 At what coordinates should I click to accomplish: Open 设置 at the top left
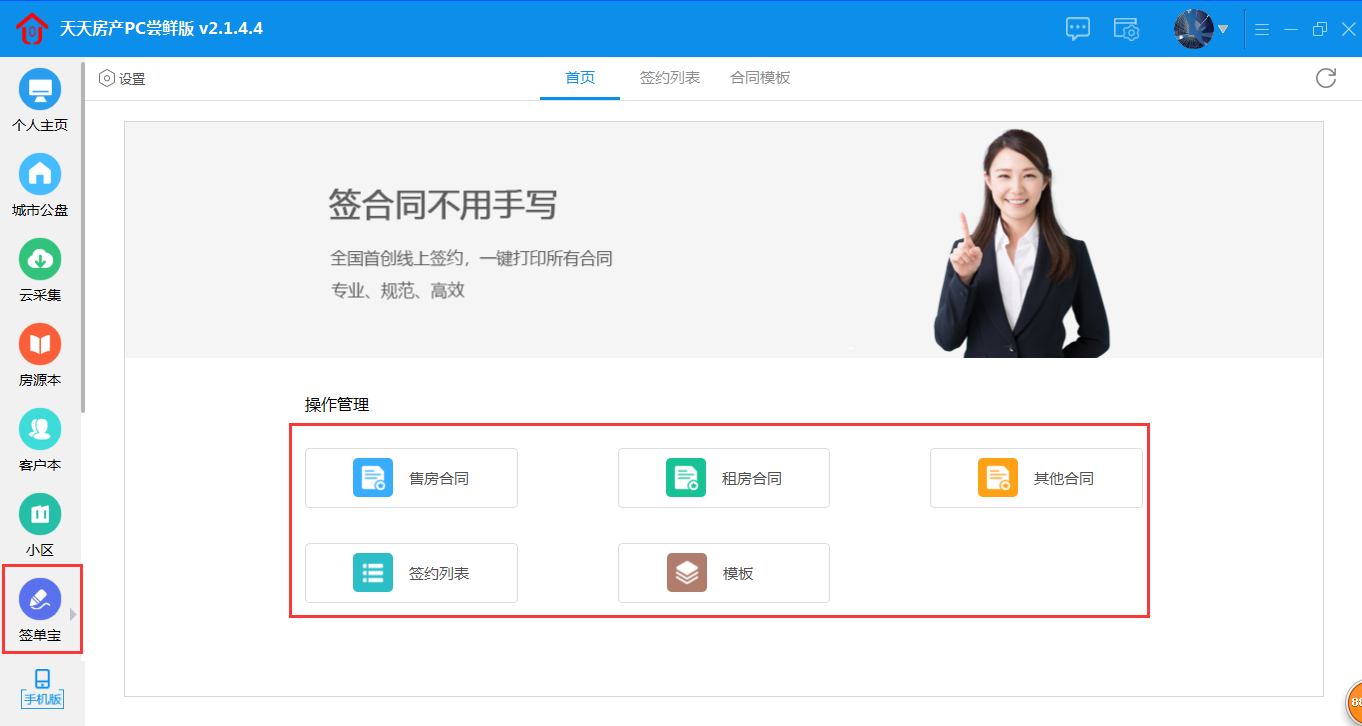(x=122, y=79)
